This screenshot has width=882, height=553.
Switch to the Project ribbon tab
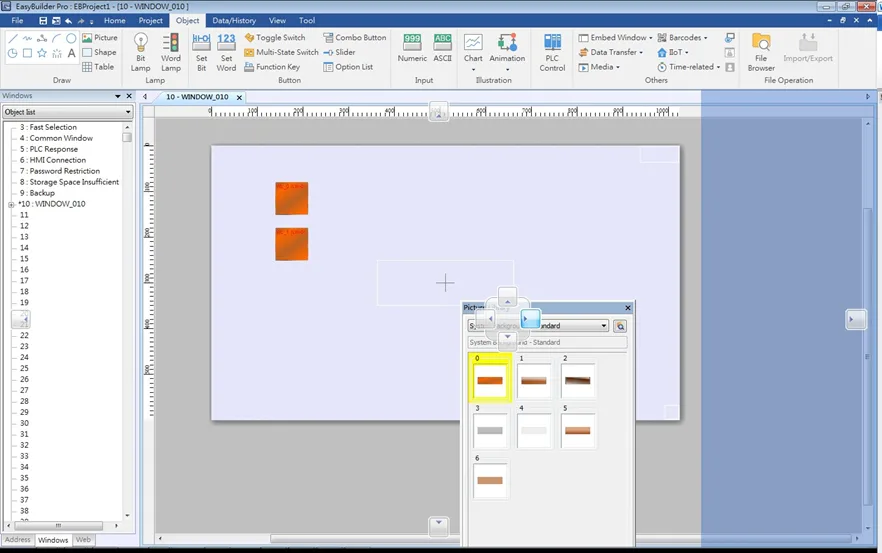pos(151,21)
